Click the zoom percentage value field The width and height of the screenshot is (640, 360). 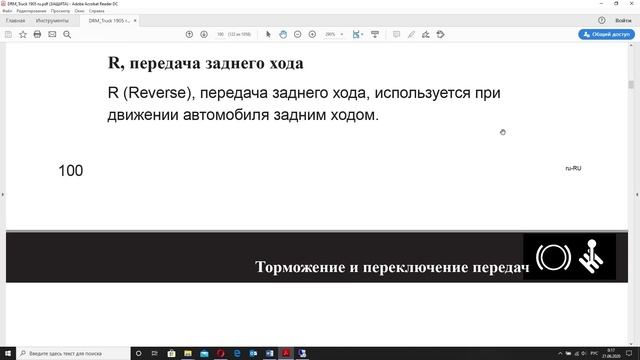click(x=330, y=34)
